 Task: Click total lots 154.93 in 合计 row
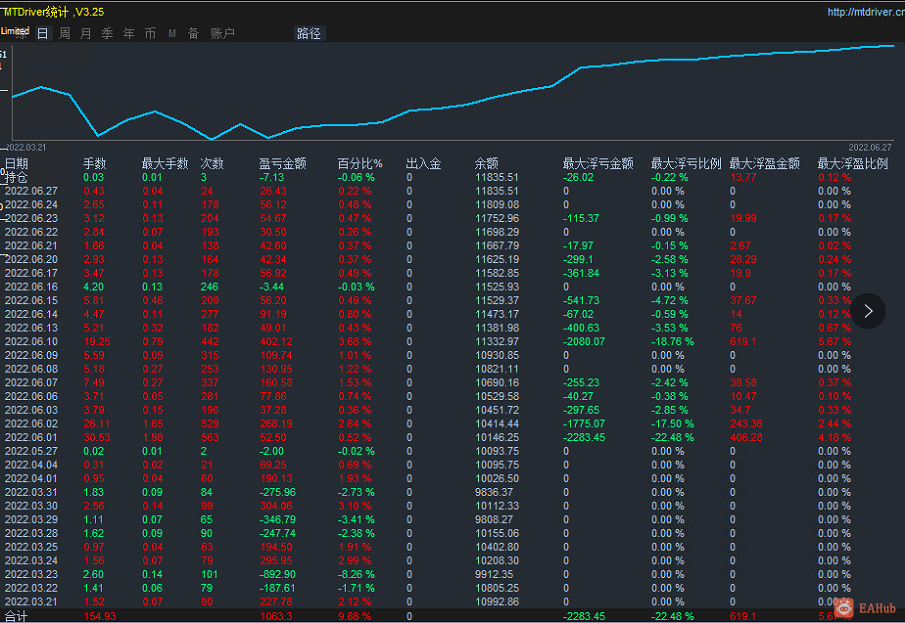pos(100,617)
